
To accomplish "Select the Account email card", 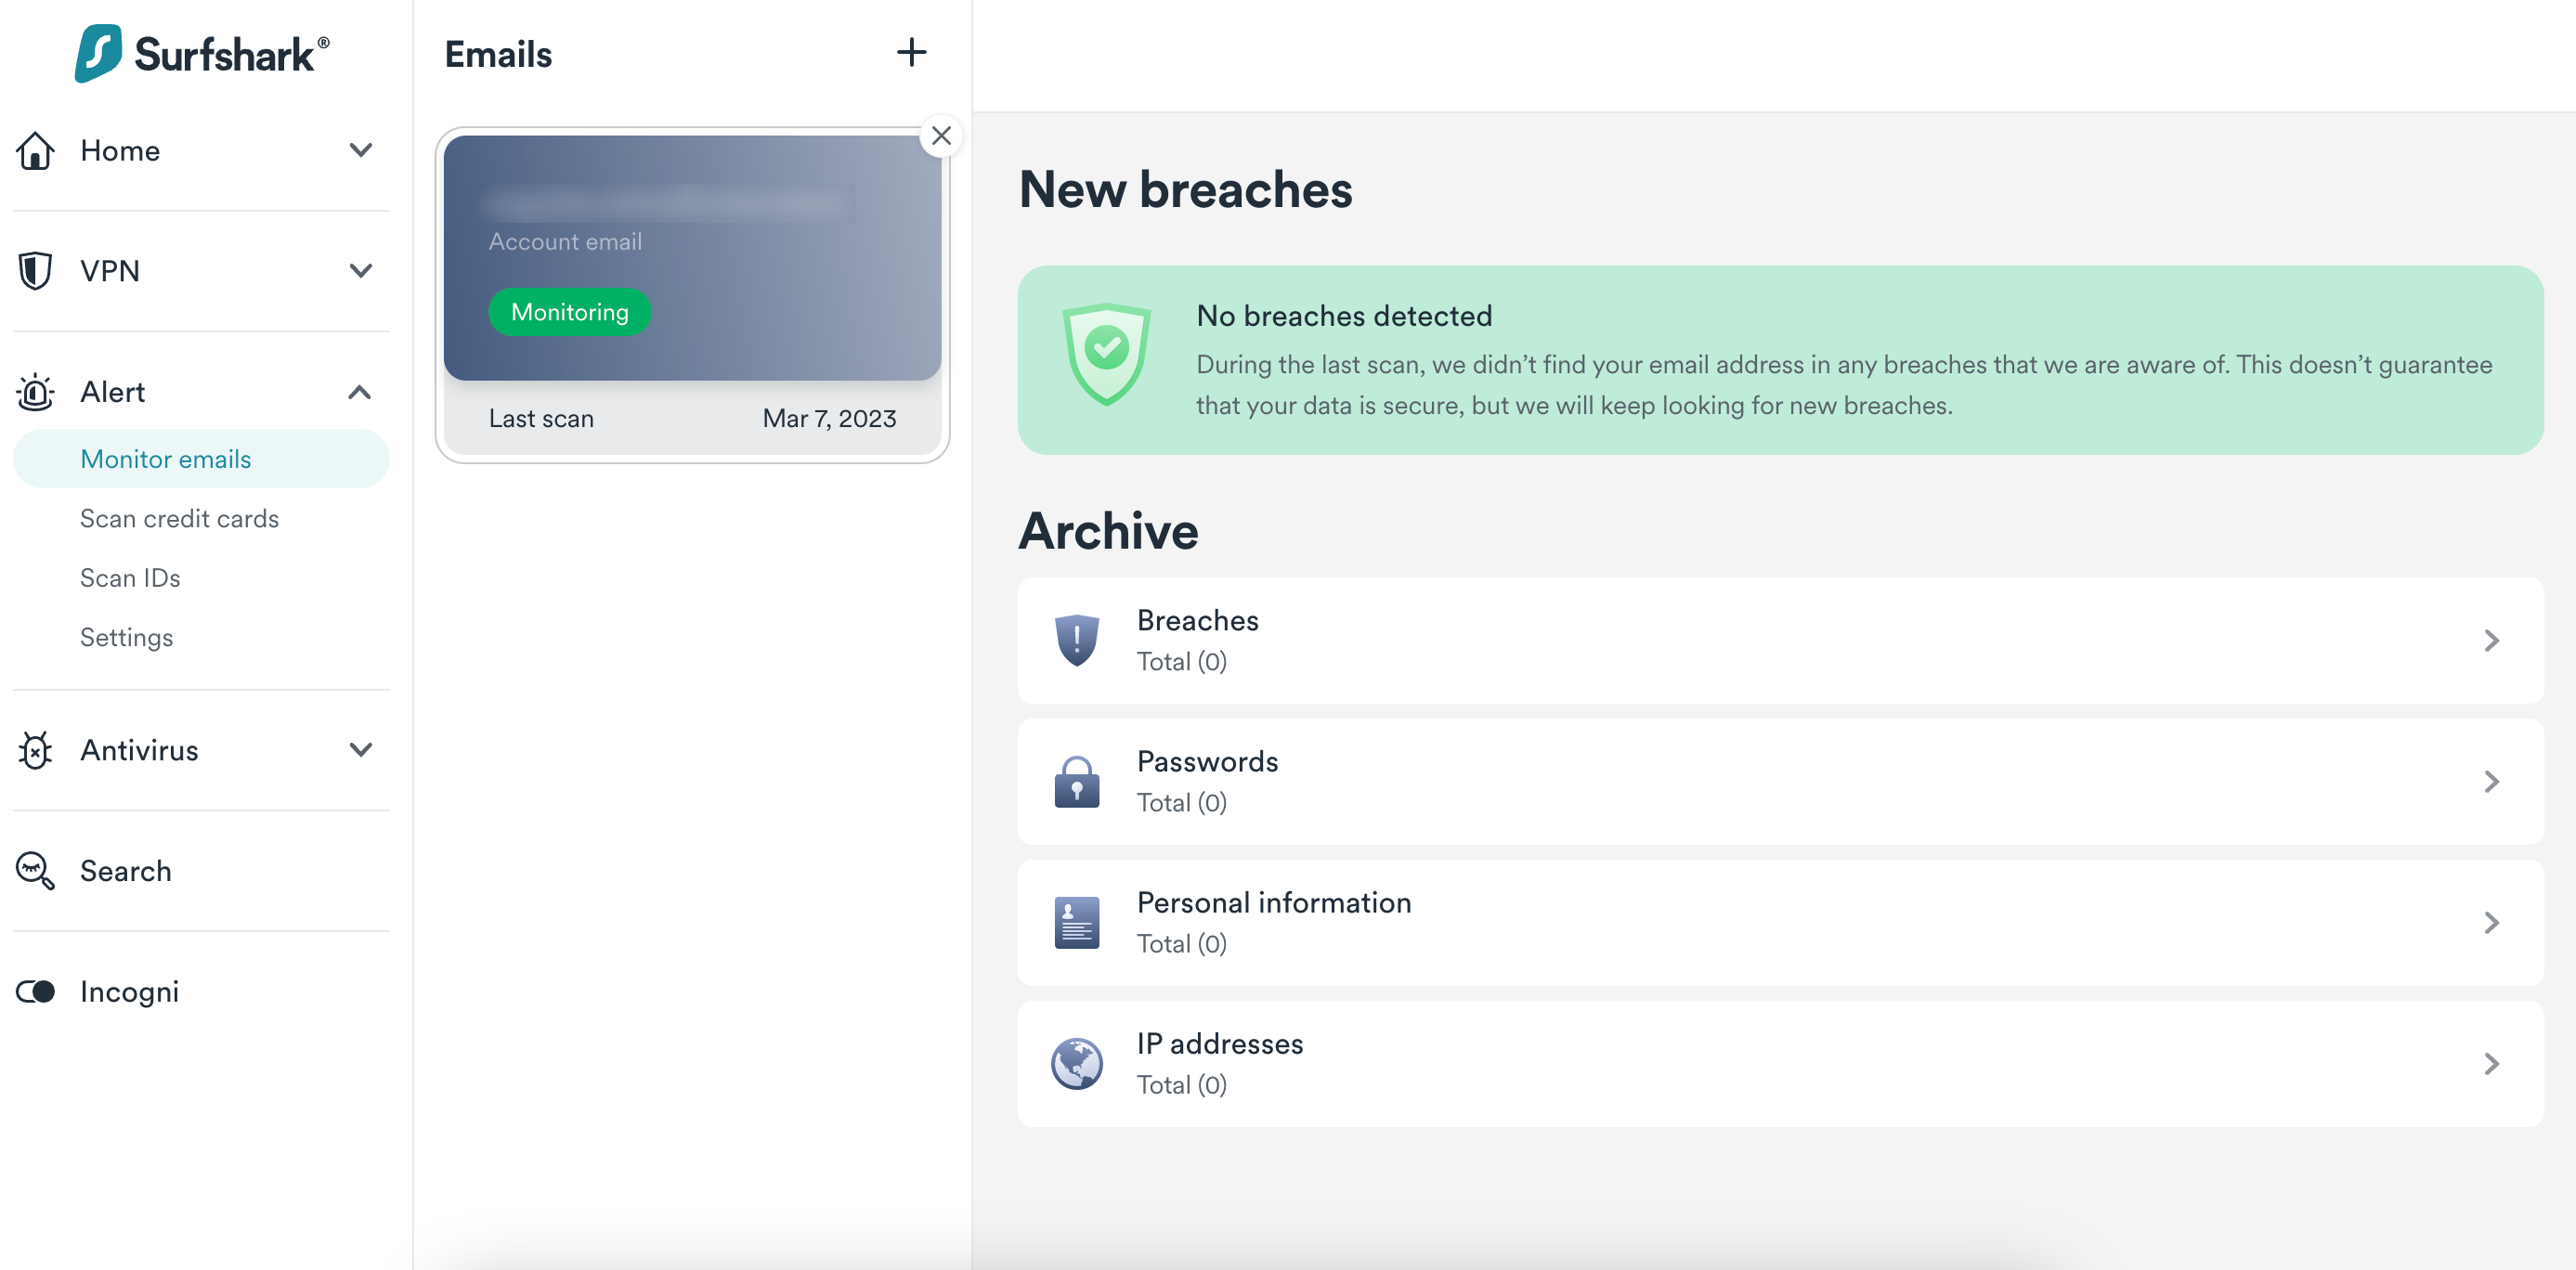I will [x=692, y=258].
